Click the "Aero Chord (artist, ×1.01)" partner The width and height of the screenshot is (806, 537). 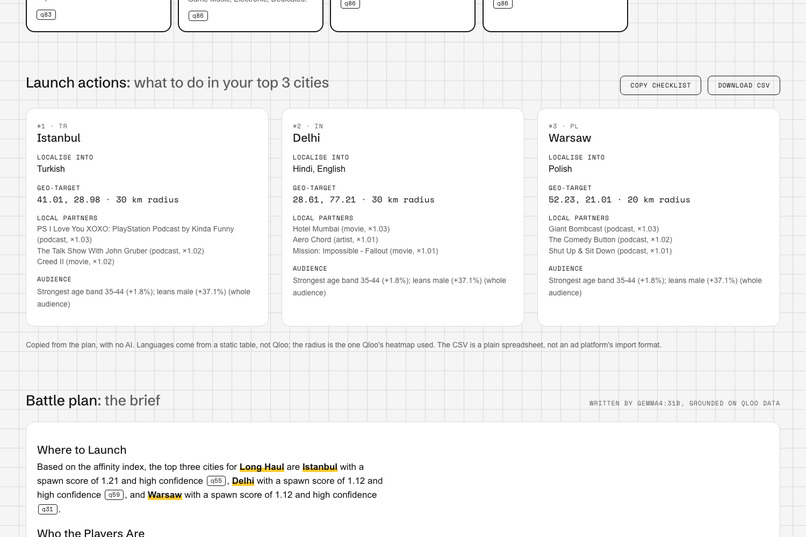point(335,239)
